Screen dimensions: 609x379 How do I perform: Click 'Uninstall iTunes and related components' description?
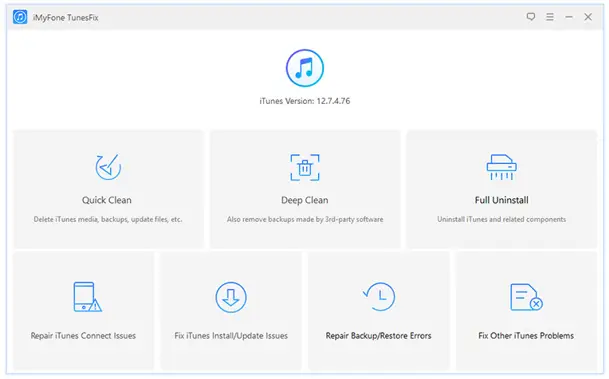coord(501,219)
